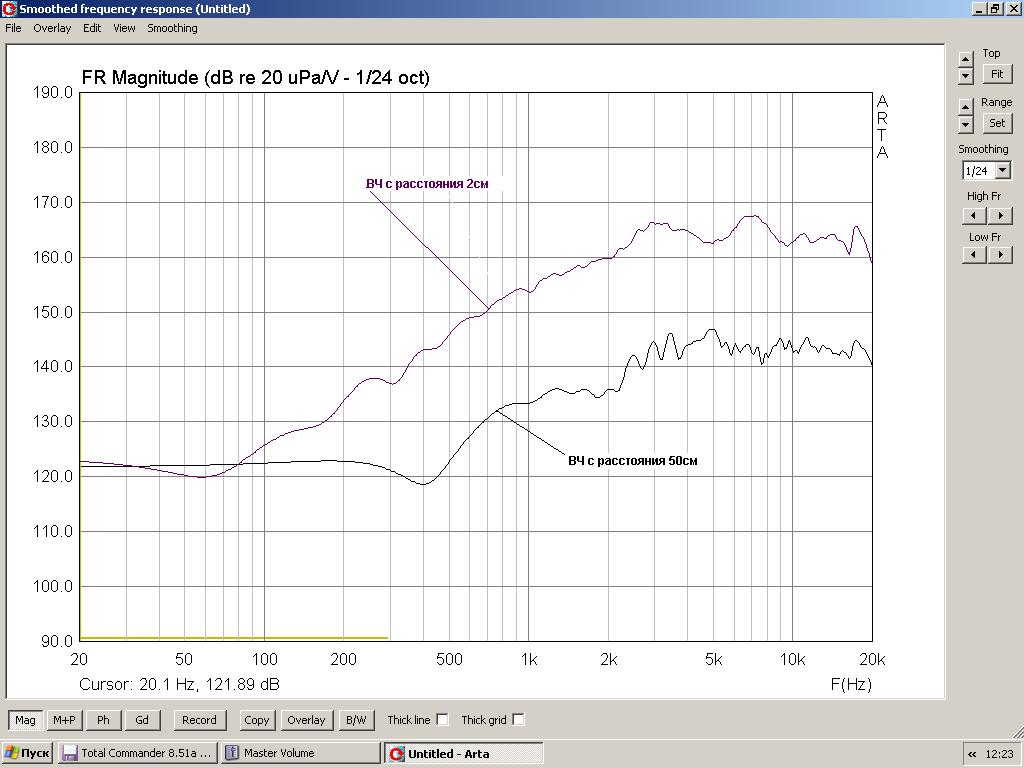This screenshot has height=768, width=1024.
Task: Open the Smoothing menu
Action: (x=172, y=28)
